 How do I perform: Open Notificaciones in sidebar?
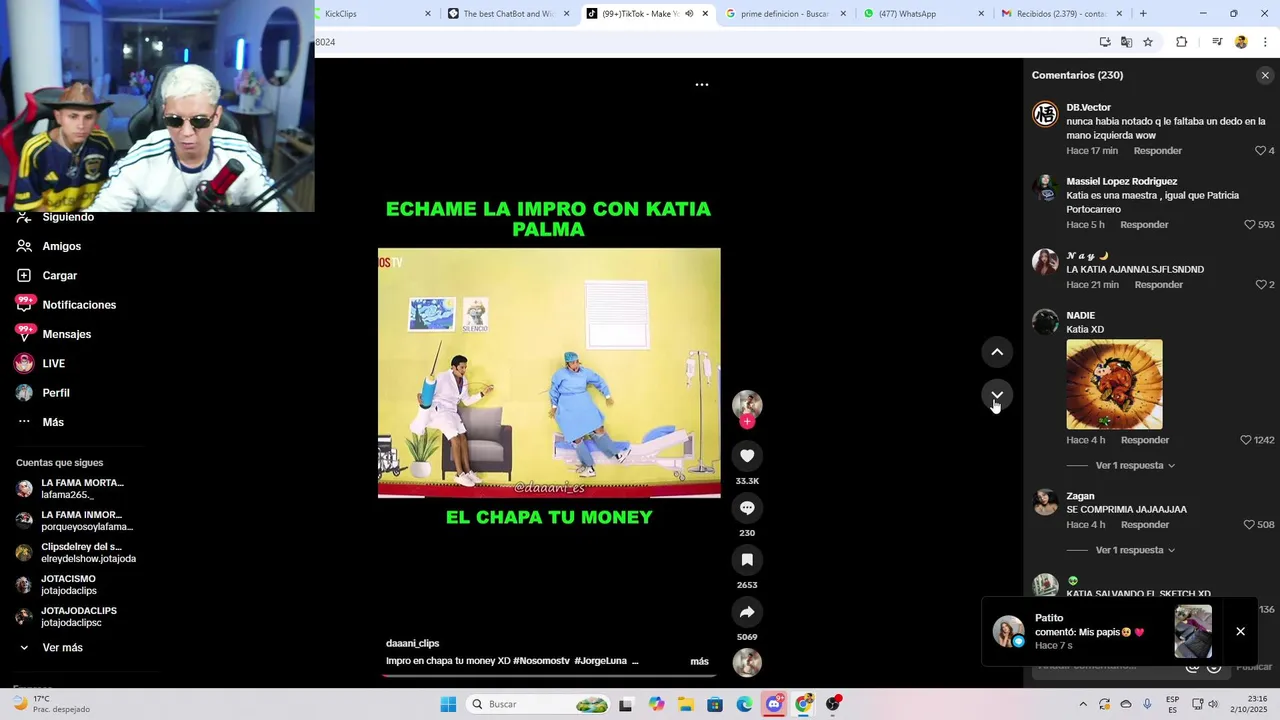[x=78, y=305]
